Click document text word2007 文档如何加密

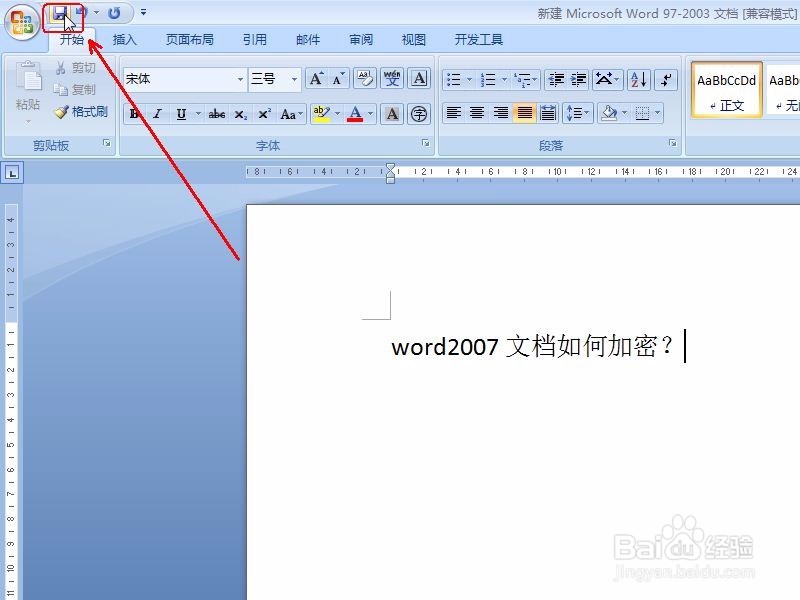532,347
